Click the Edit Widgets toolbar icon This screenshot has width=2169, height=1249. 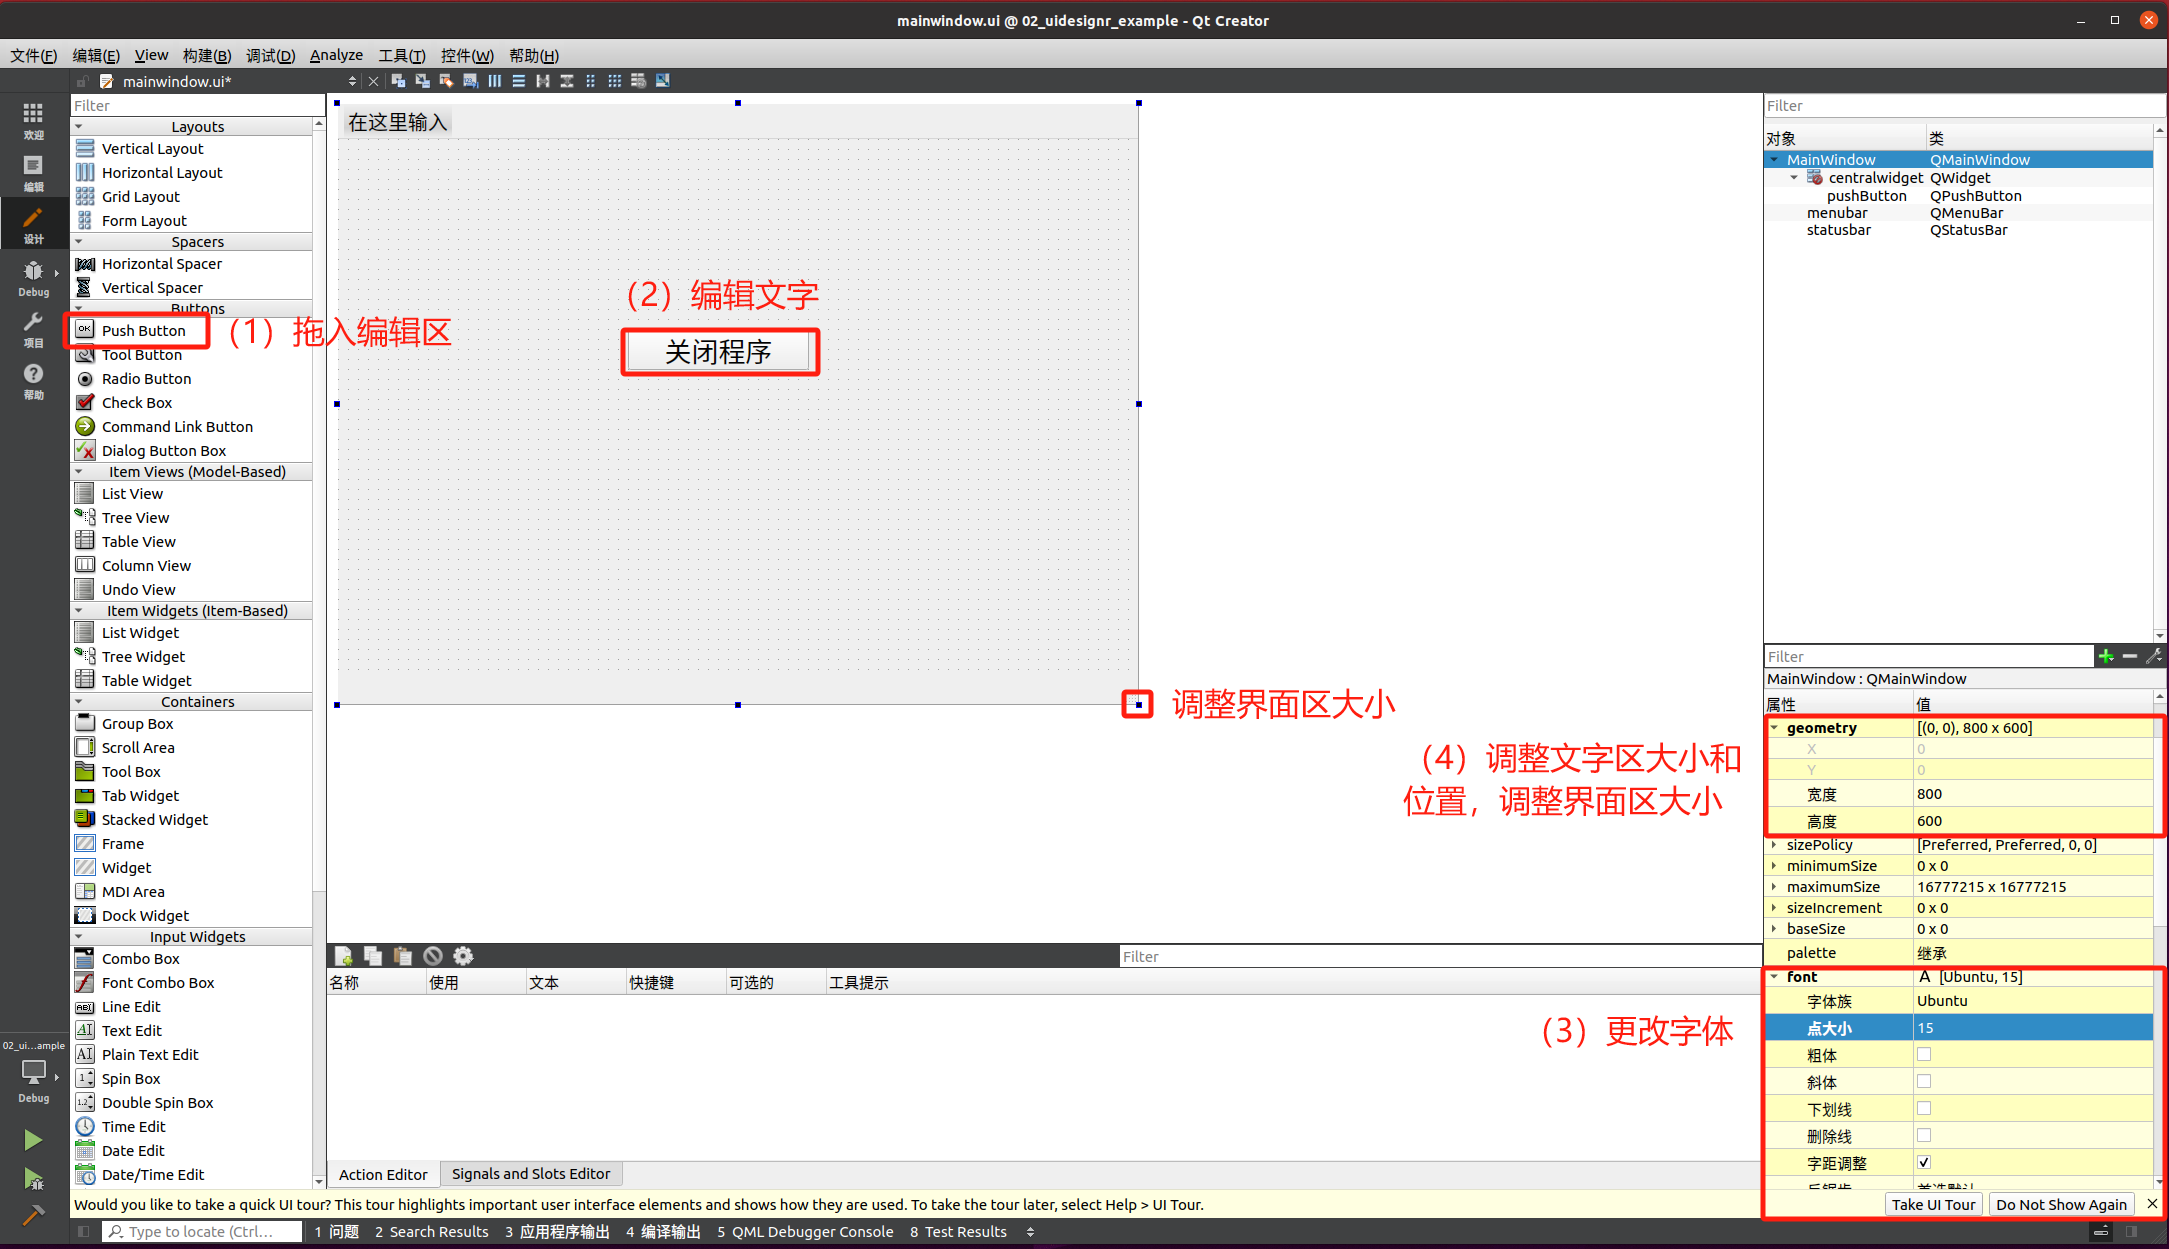[x=398, y=81]
